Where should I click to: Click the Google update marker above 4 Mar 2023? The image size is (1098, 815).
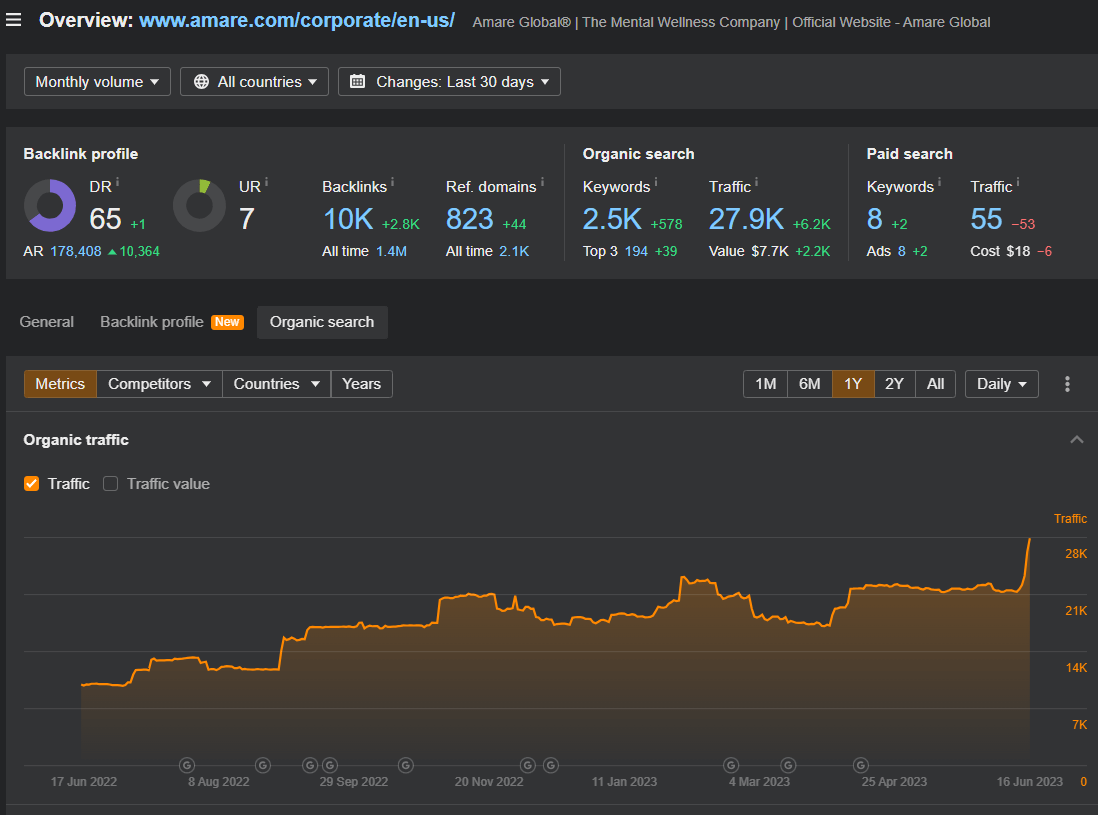[x=731, y=765]
